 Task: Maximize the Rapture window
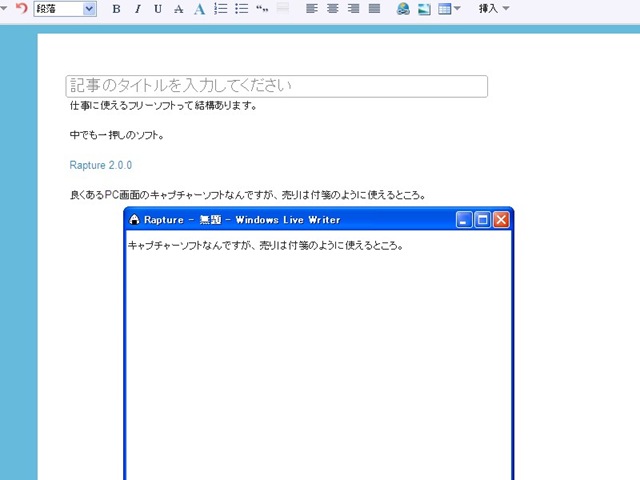482,220
